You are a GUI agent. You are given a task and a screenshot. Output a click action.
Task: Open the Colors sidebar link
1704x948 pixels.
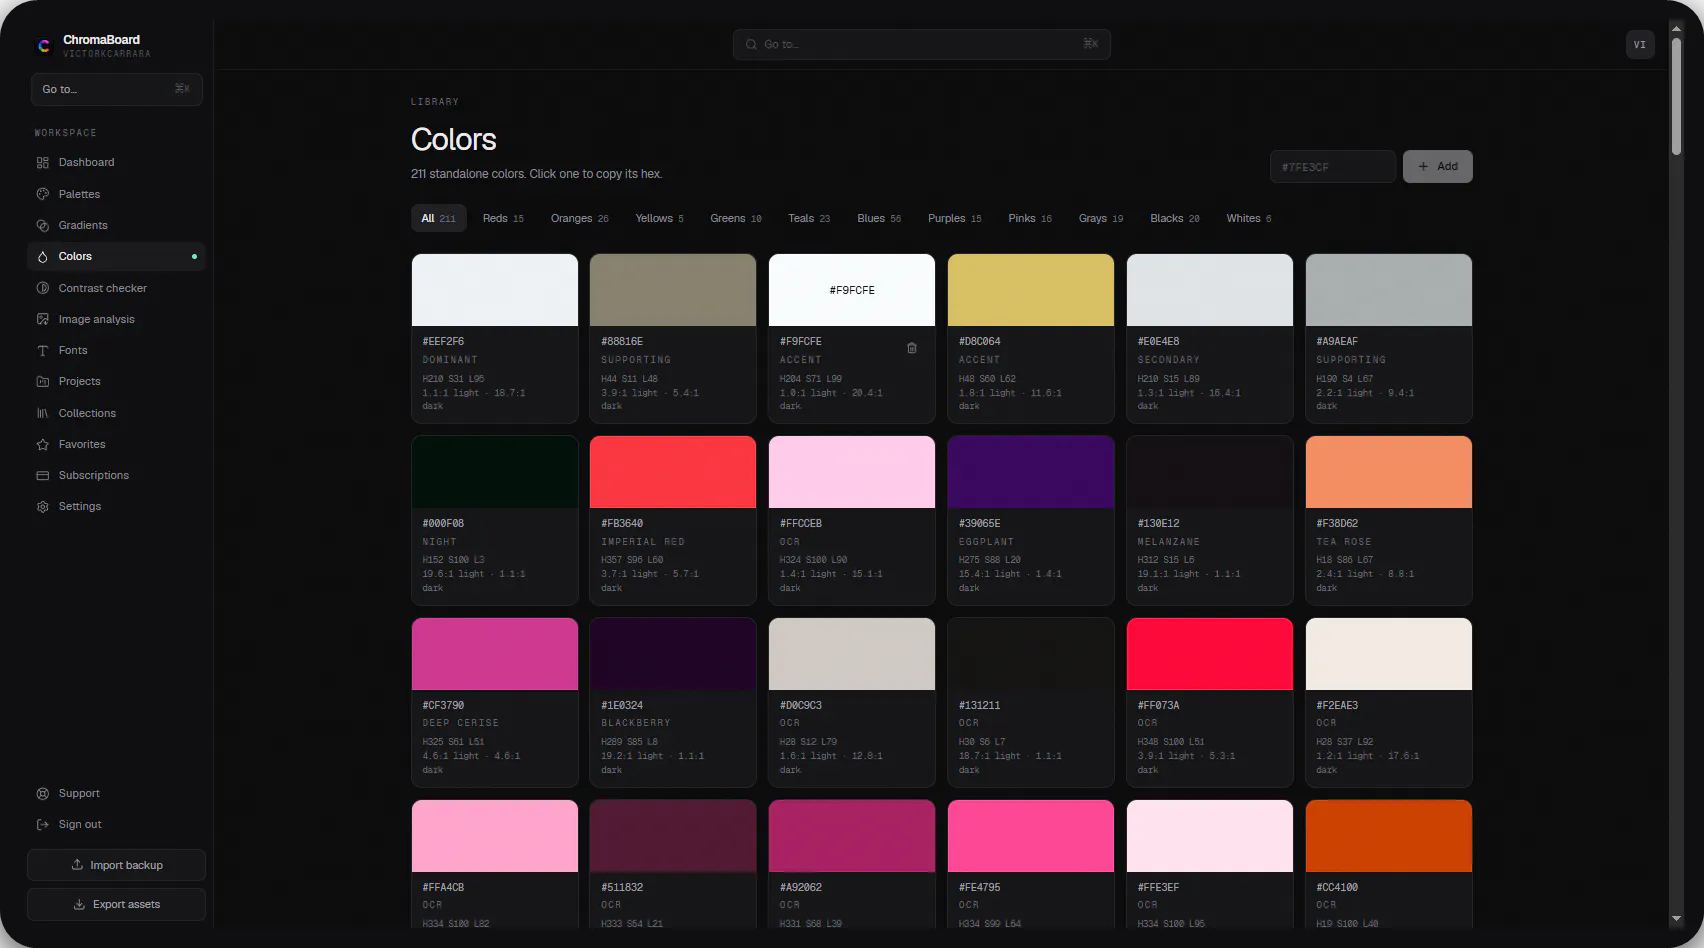point(116,257)
